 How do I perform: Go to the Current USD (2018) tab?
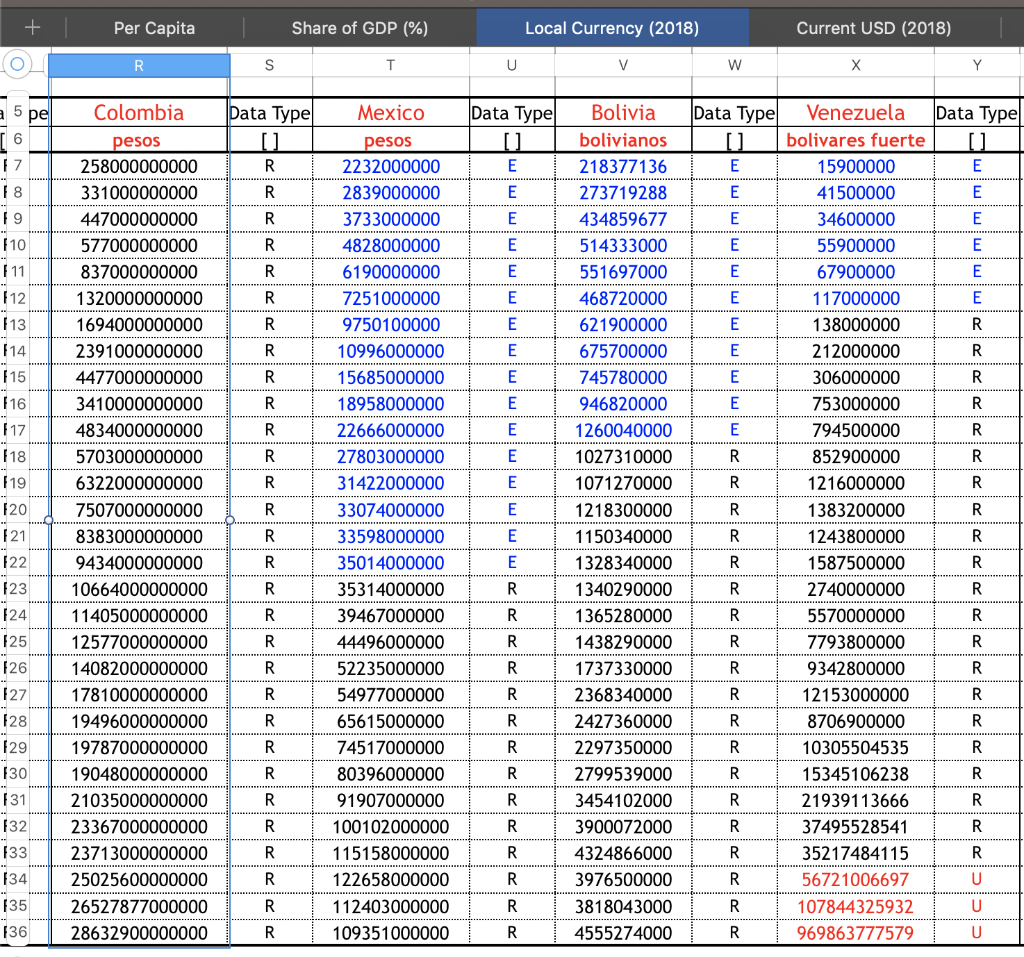pyautogui.click(x=873, y=28)
